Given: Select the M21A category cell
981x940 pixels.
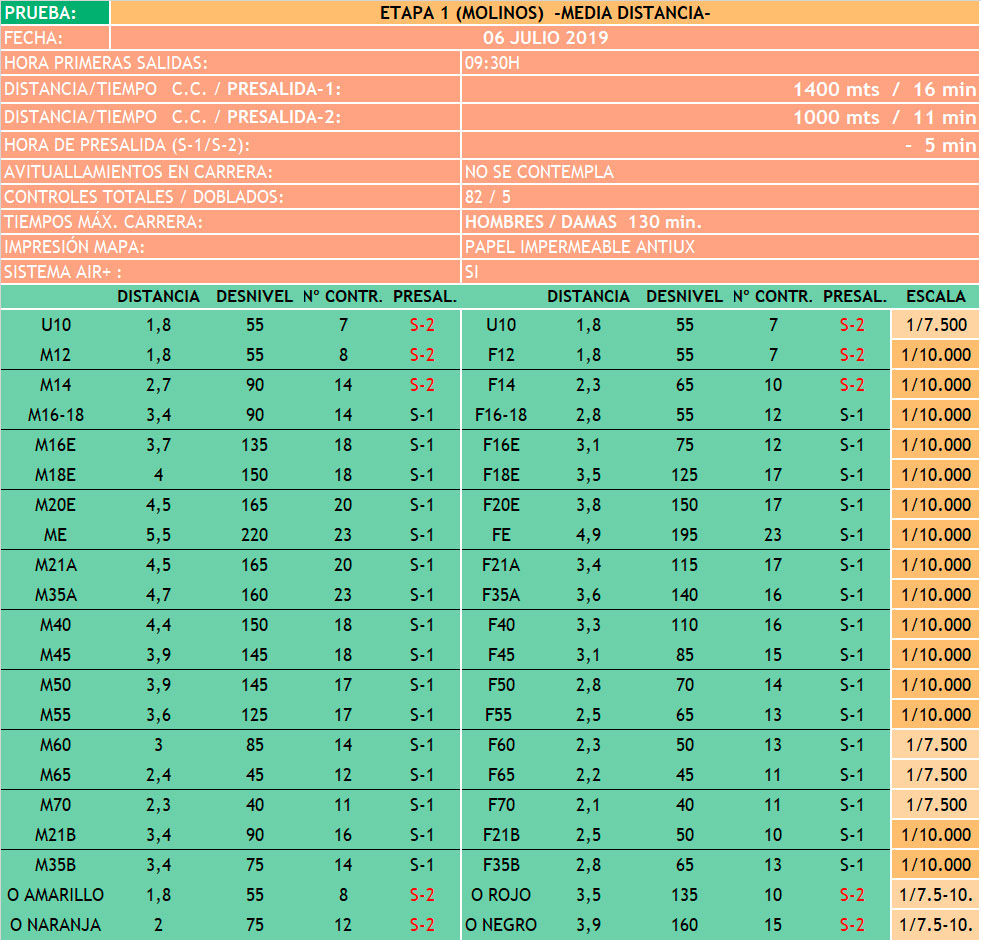Looking at the screenshot, I should (x=56, y=565).
